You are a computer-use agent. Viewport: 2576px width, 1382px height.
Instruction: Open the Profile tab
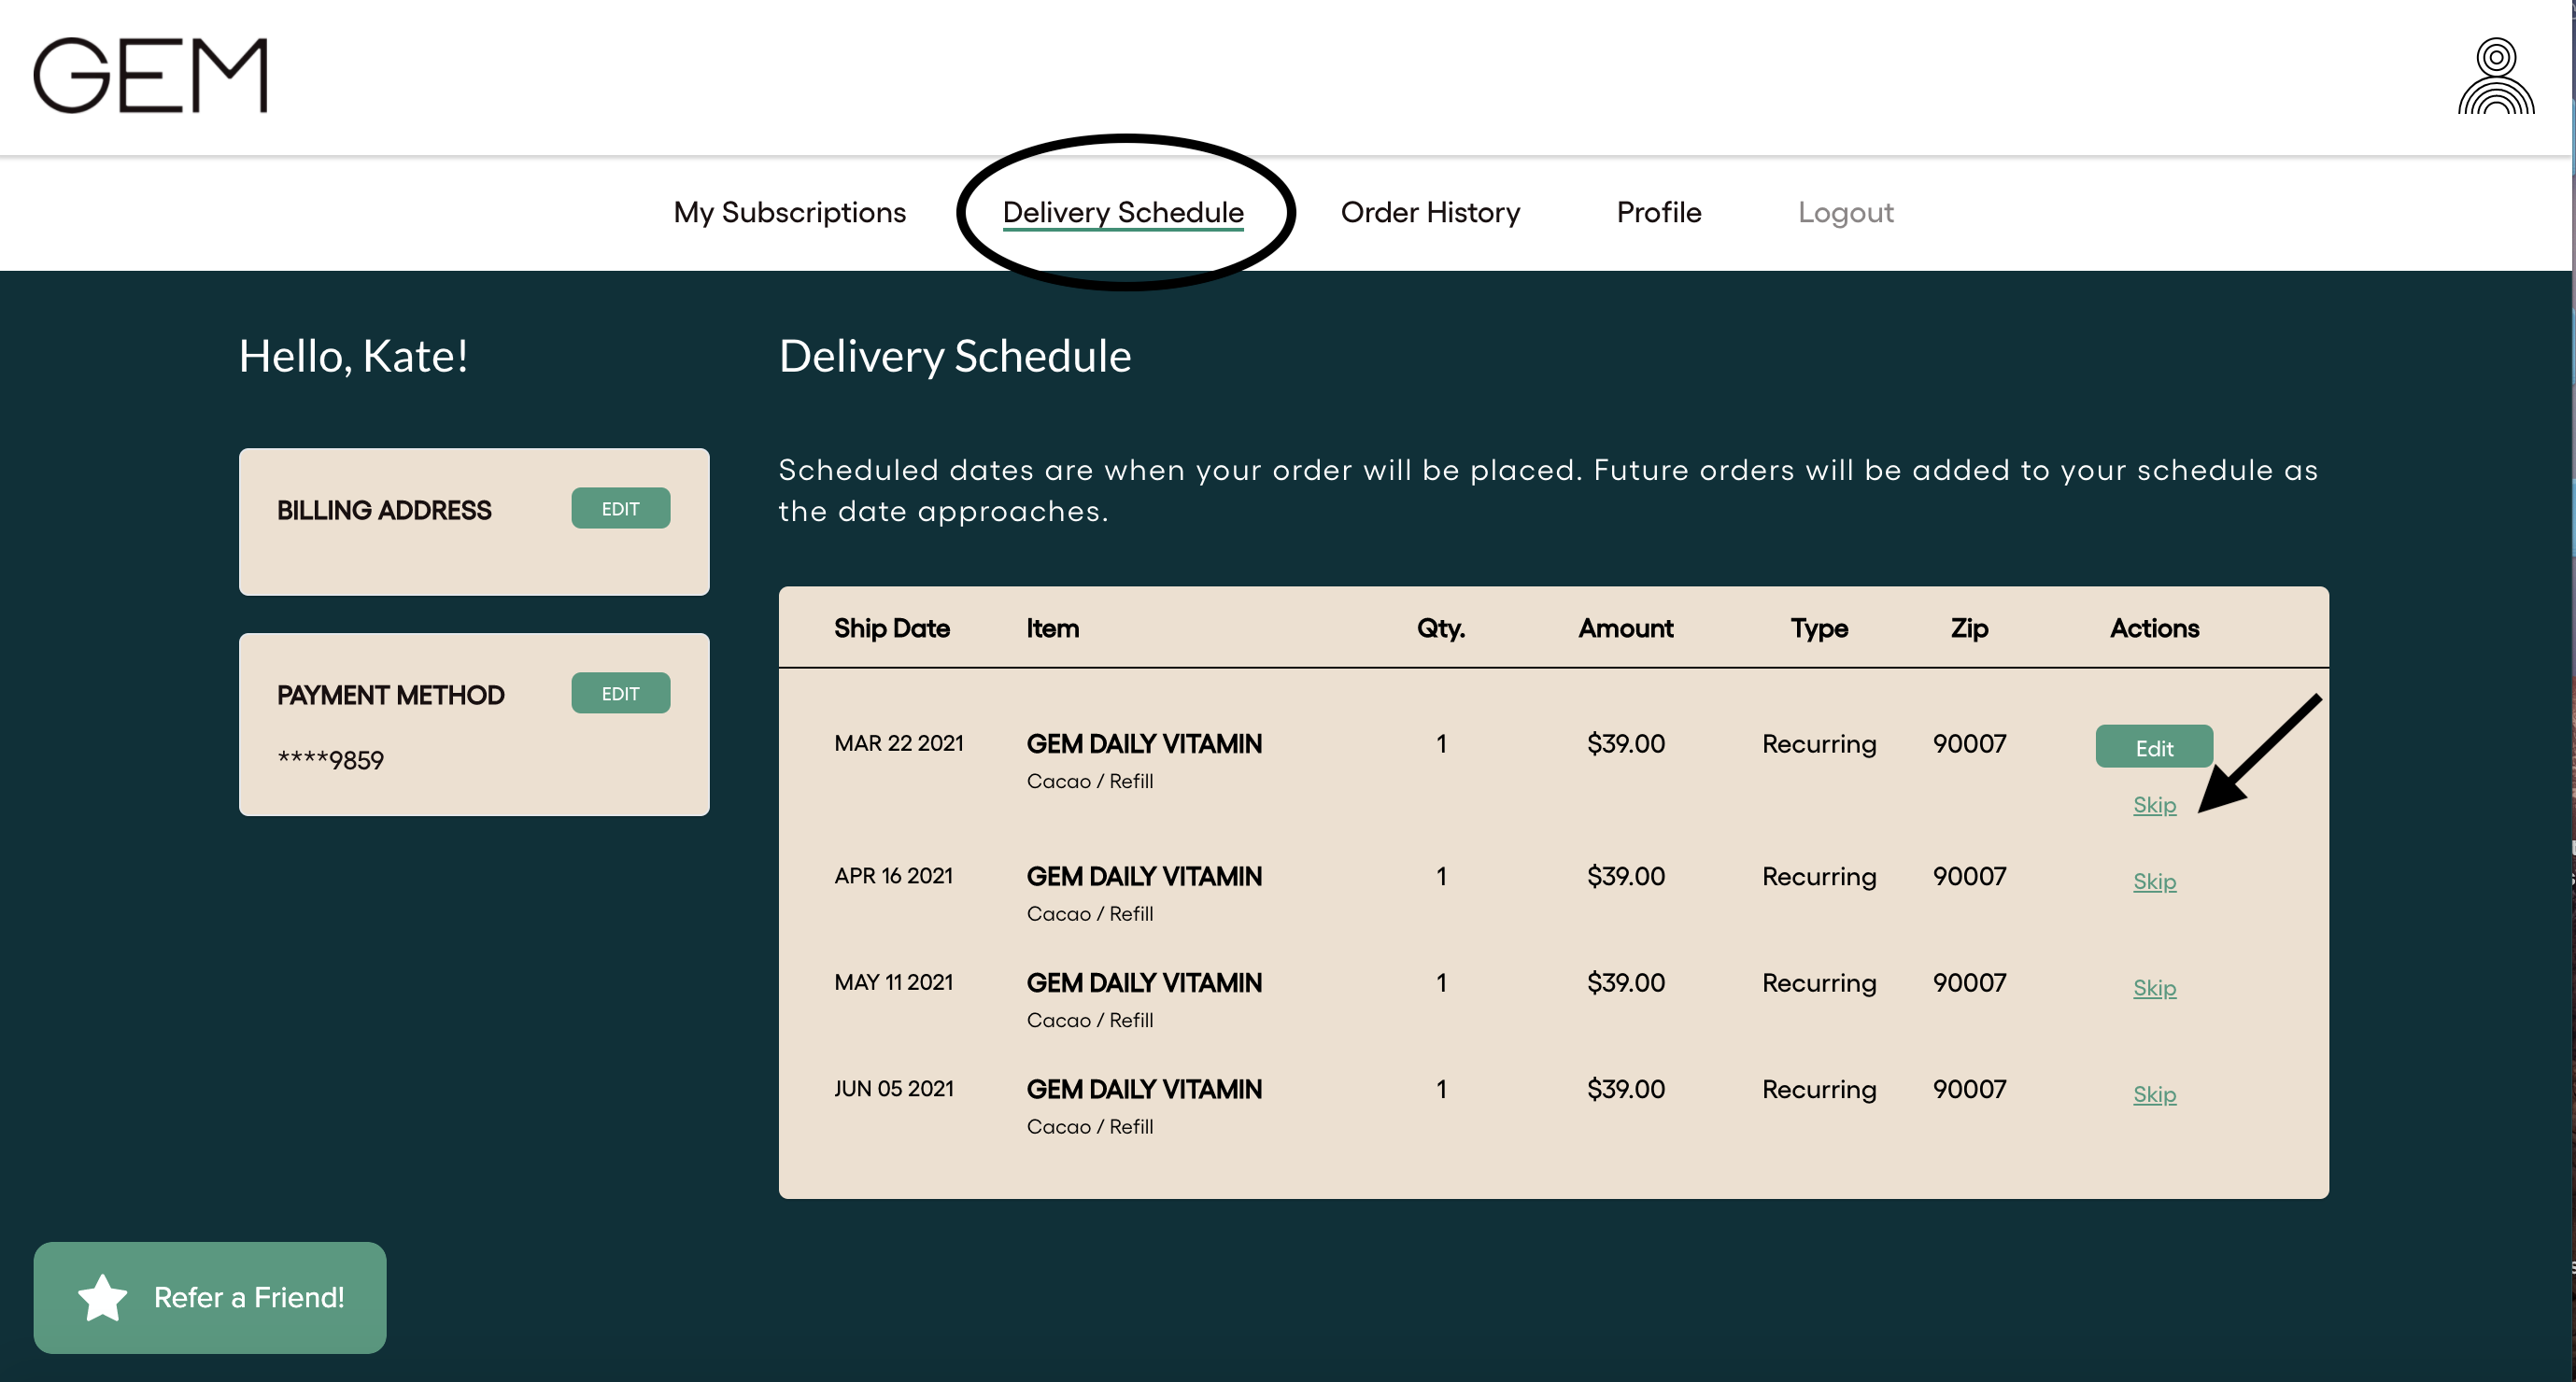[1658, 212]
